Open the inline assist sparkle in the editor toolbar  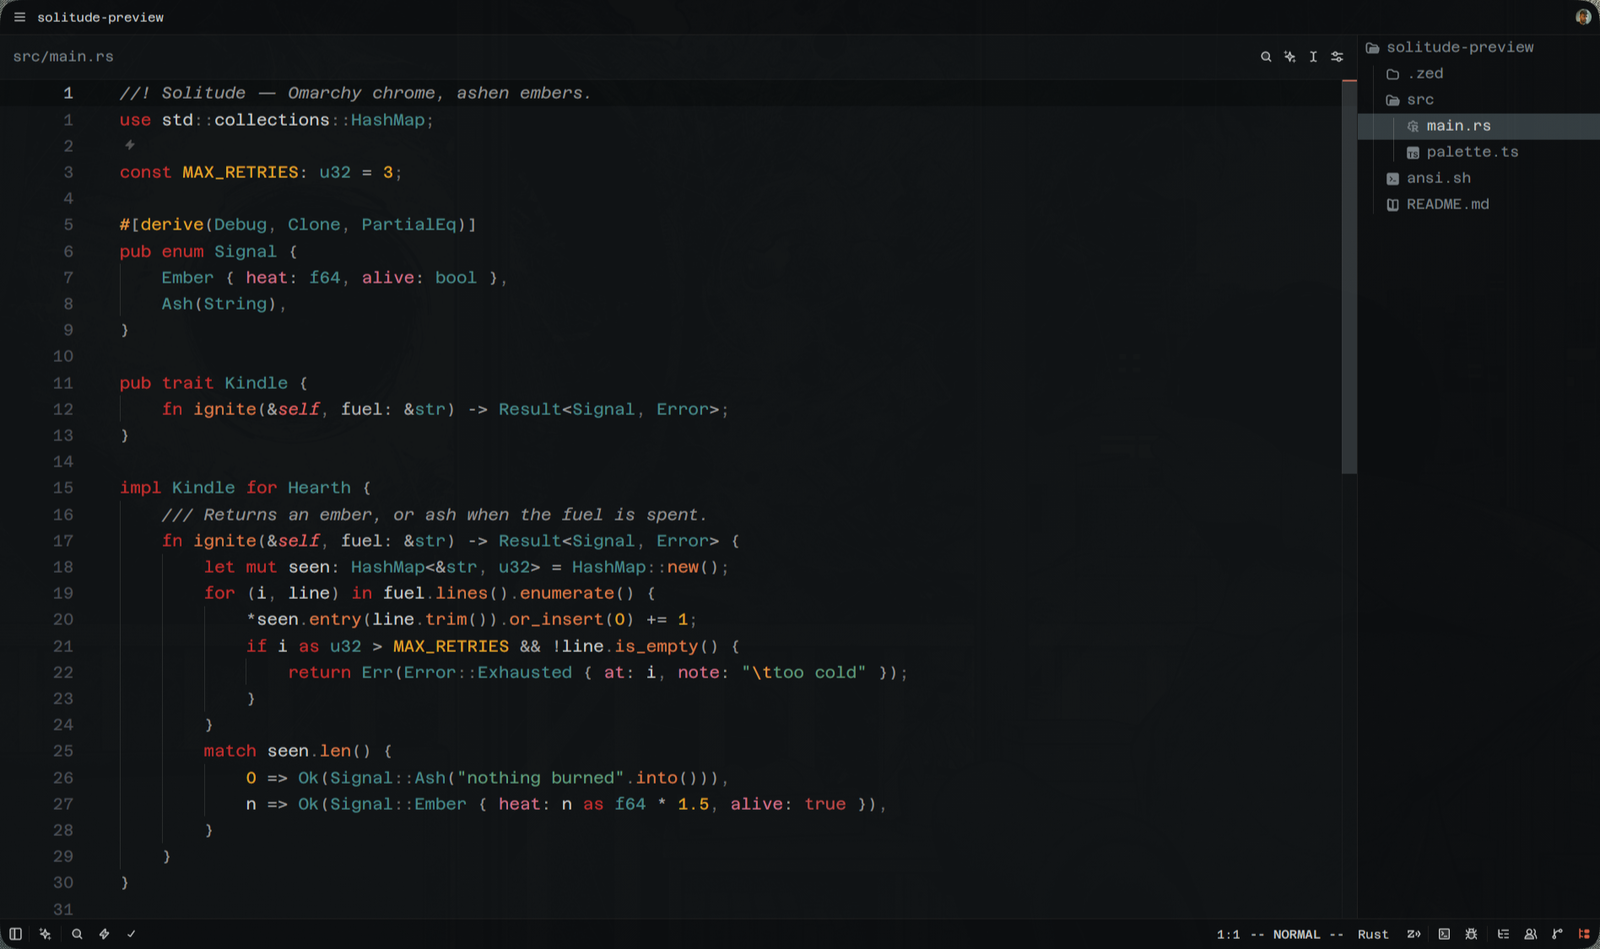(x=1290, y=57)
